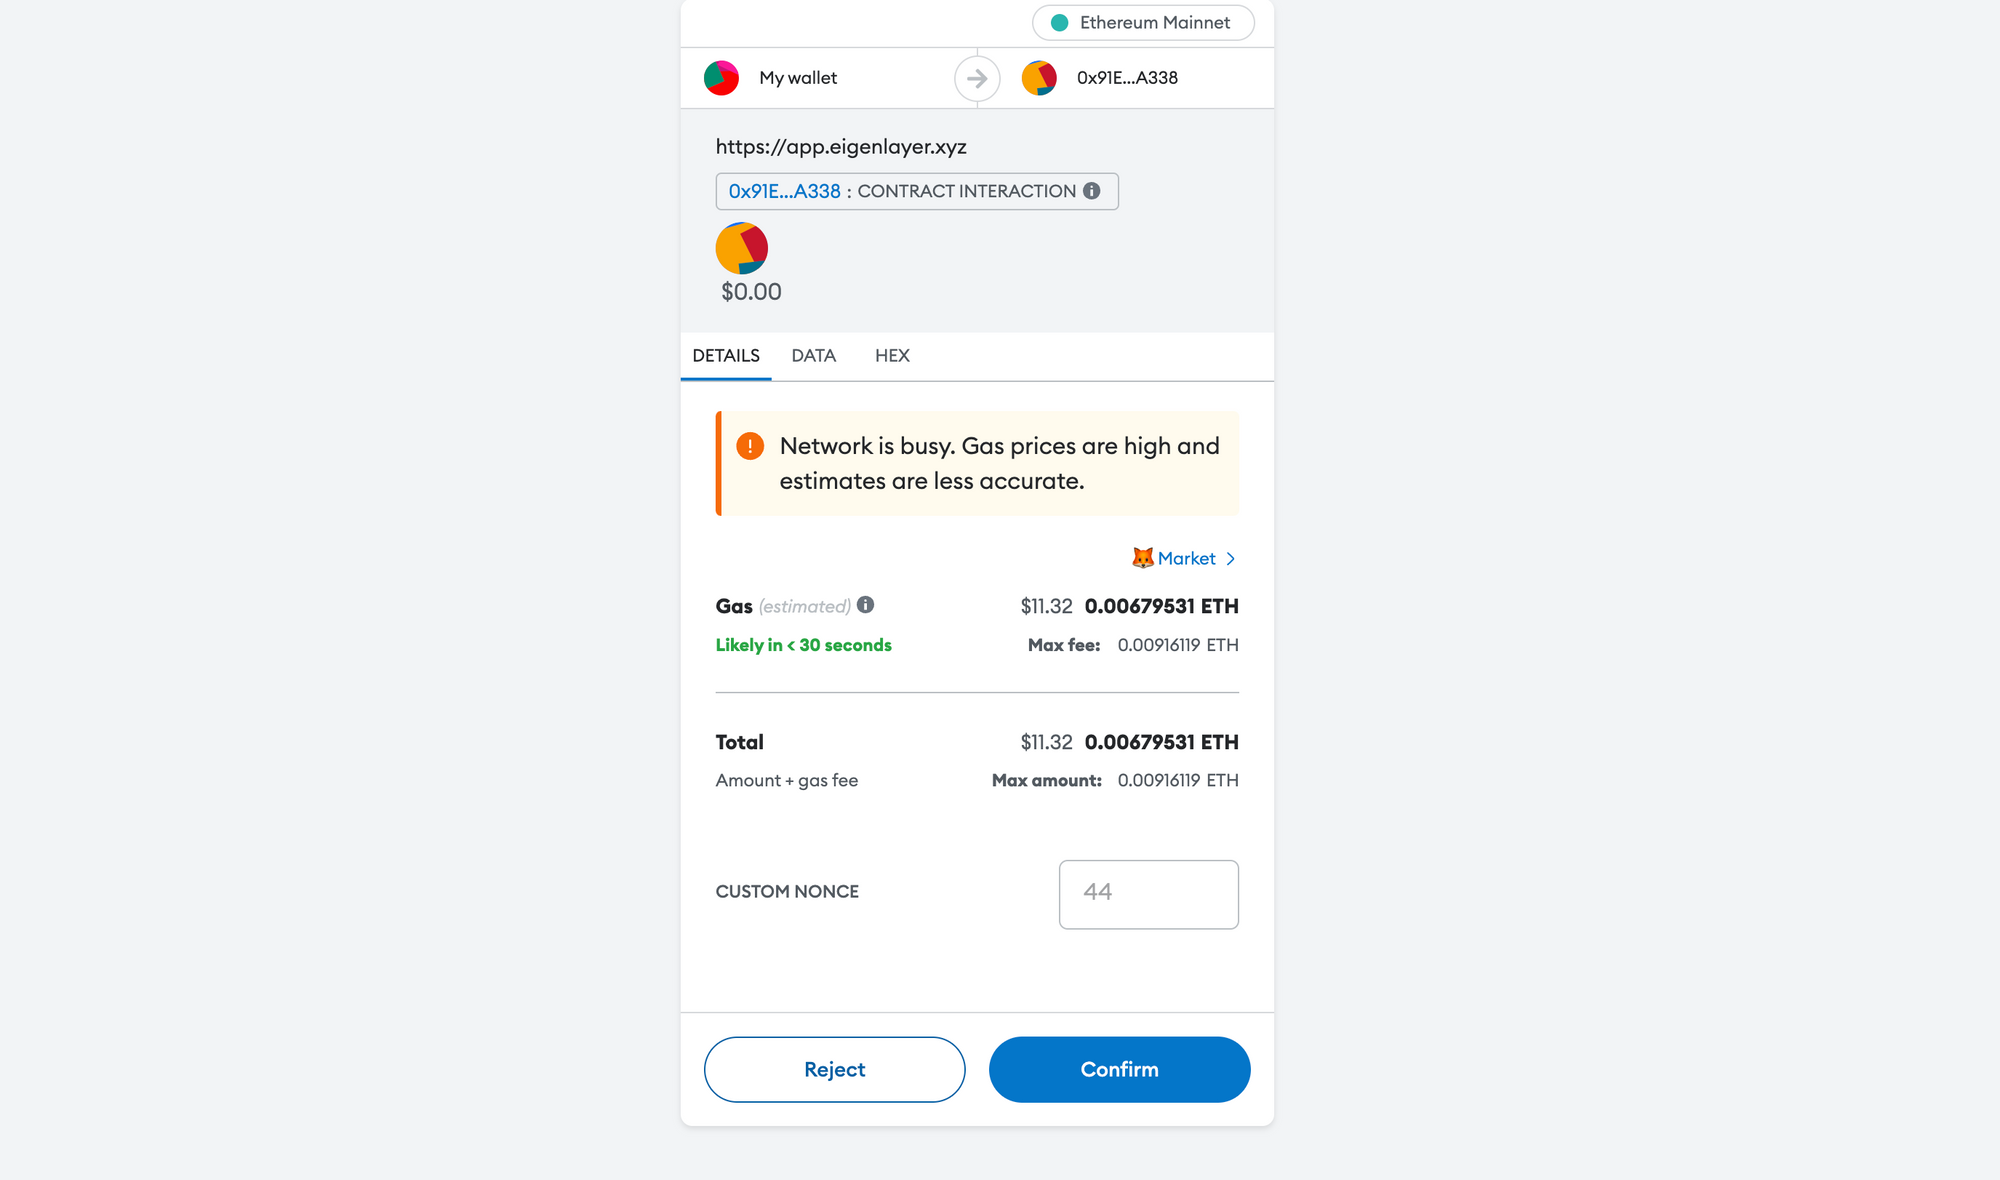Expand gas fee options via Market chevron
The width and height of the screenshot is (2000, 1180).
pyautogui.click(x=1231, y=559)
